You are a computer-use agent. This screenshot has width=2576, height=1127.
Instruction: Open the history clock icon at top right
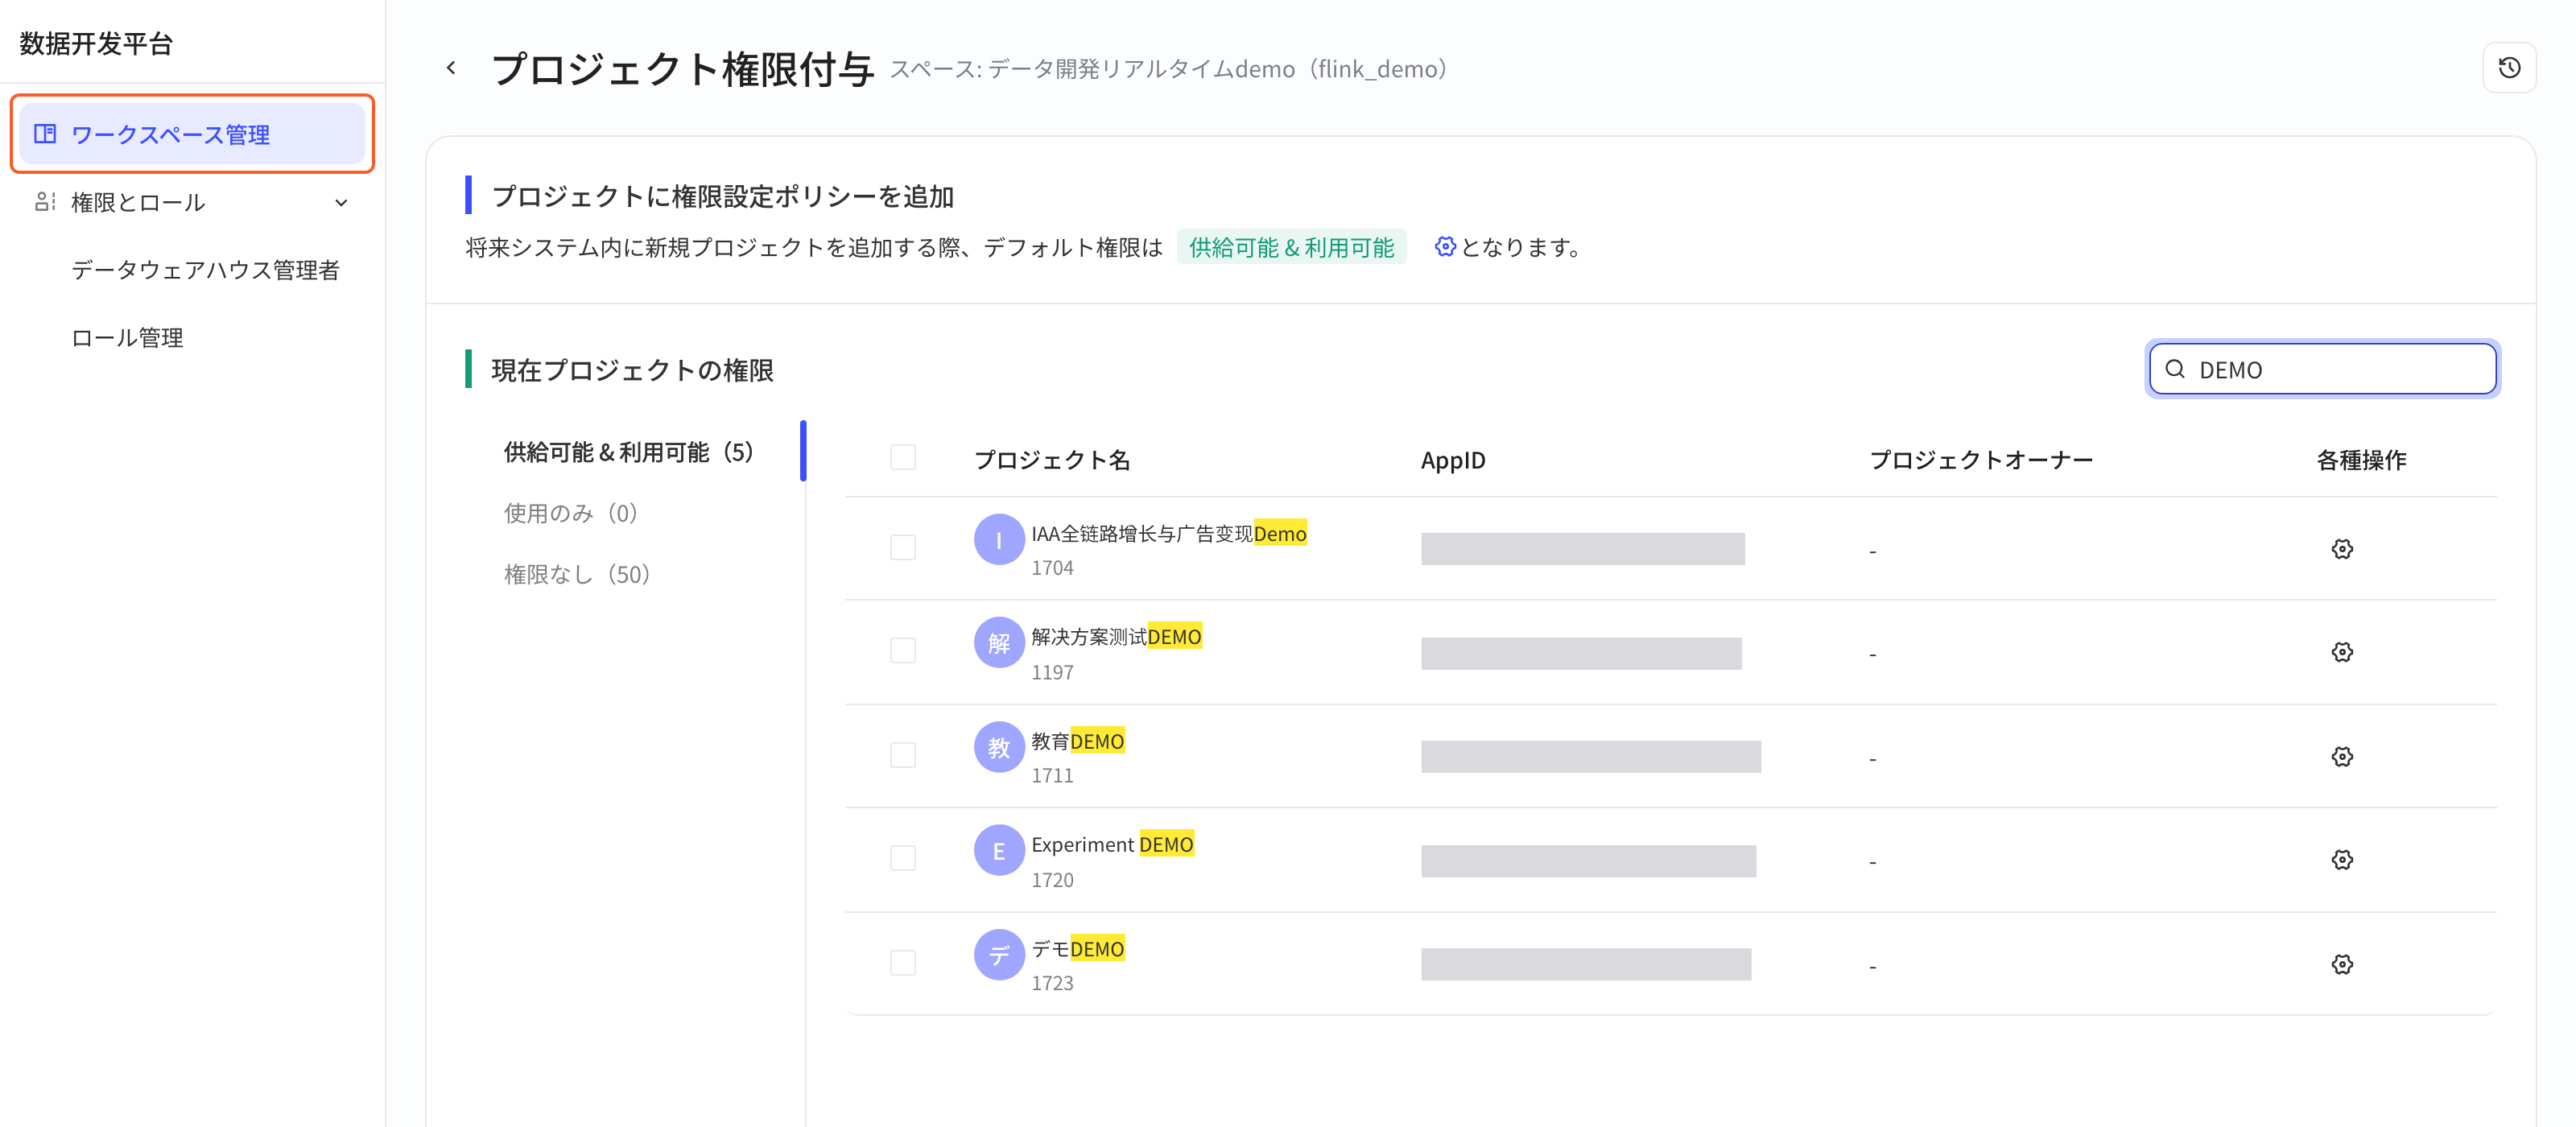click(x=2509, y=68)
